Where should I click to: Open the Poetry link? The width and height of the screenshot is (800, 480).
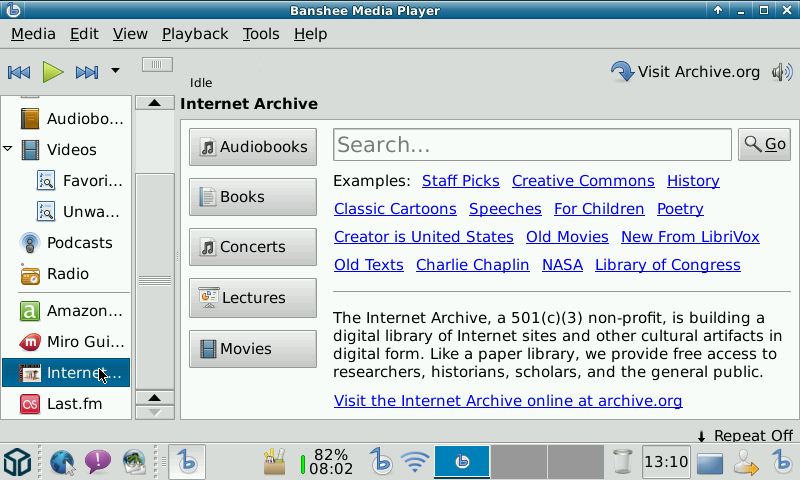pyautogui.click(x=680, y=209)
